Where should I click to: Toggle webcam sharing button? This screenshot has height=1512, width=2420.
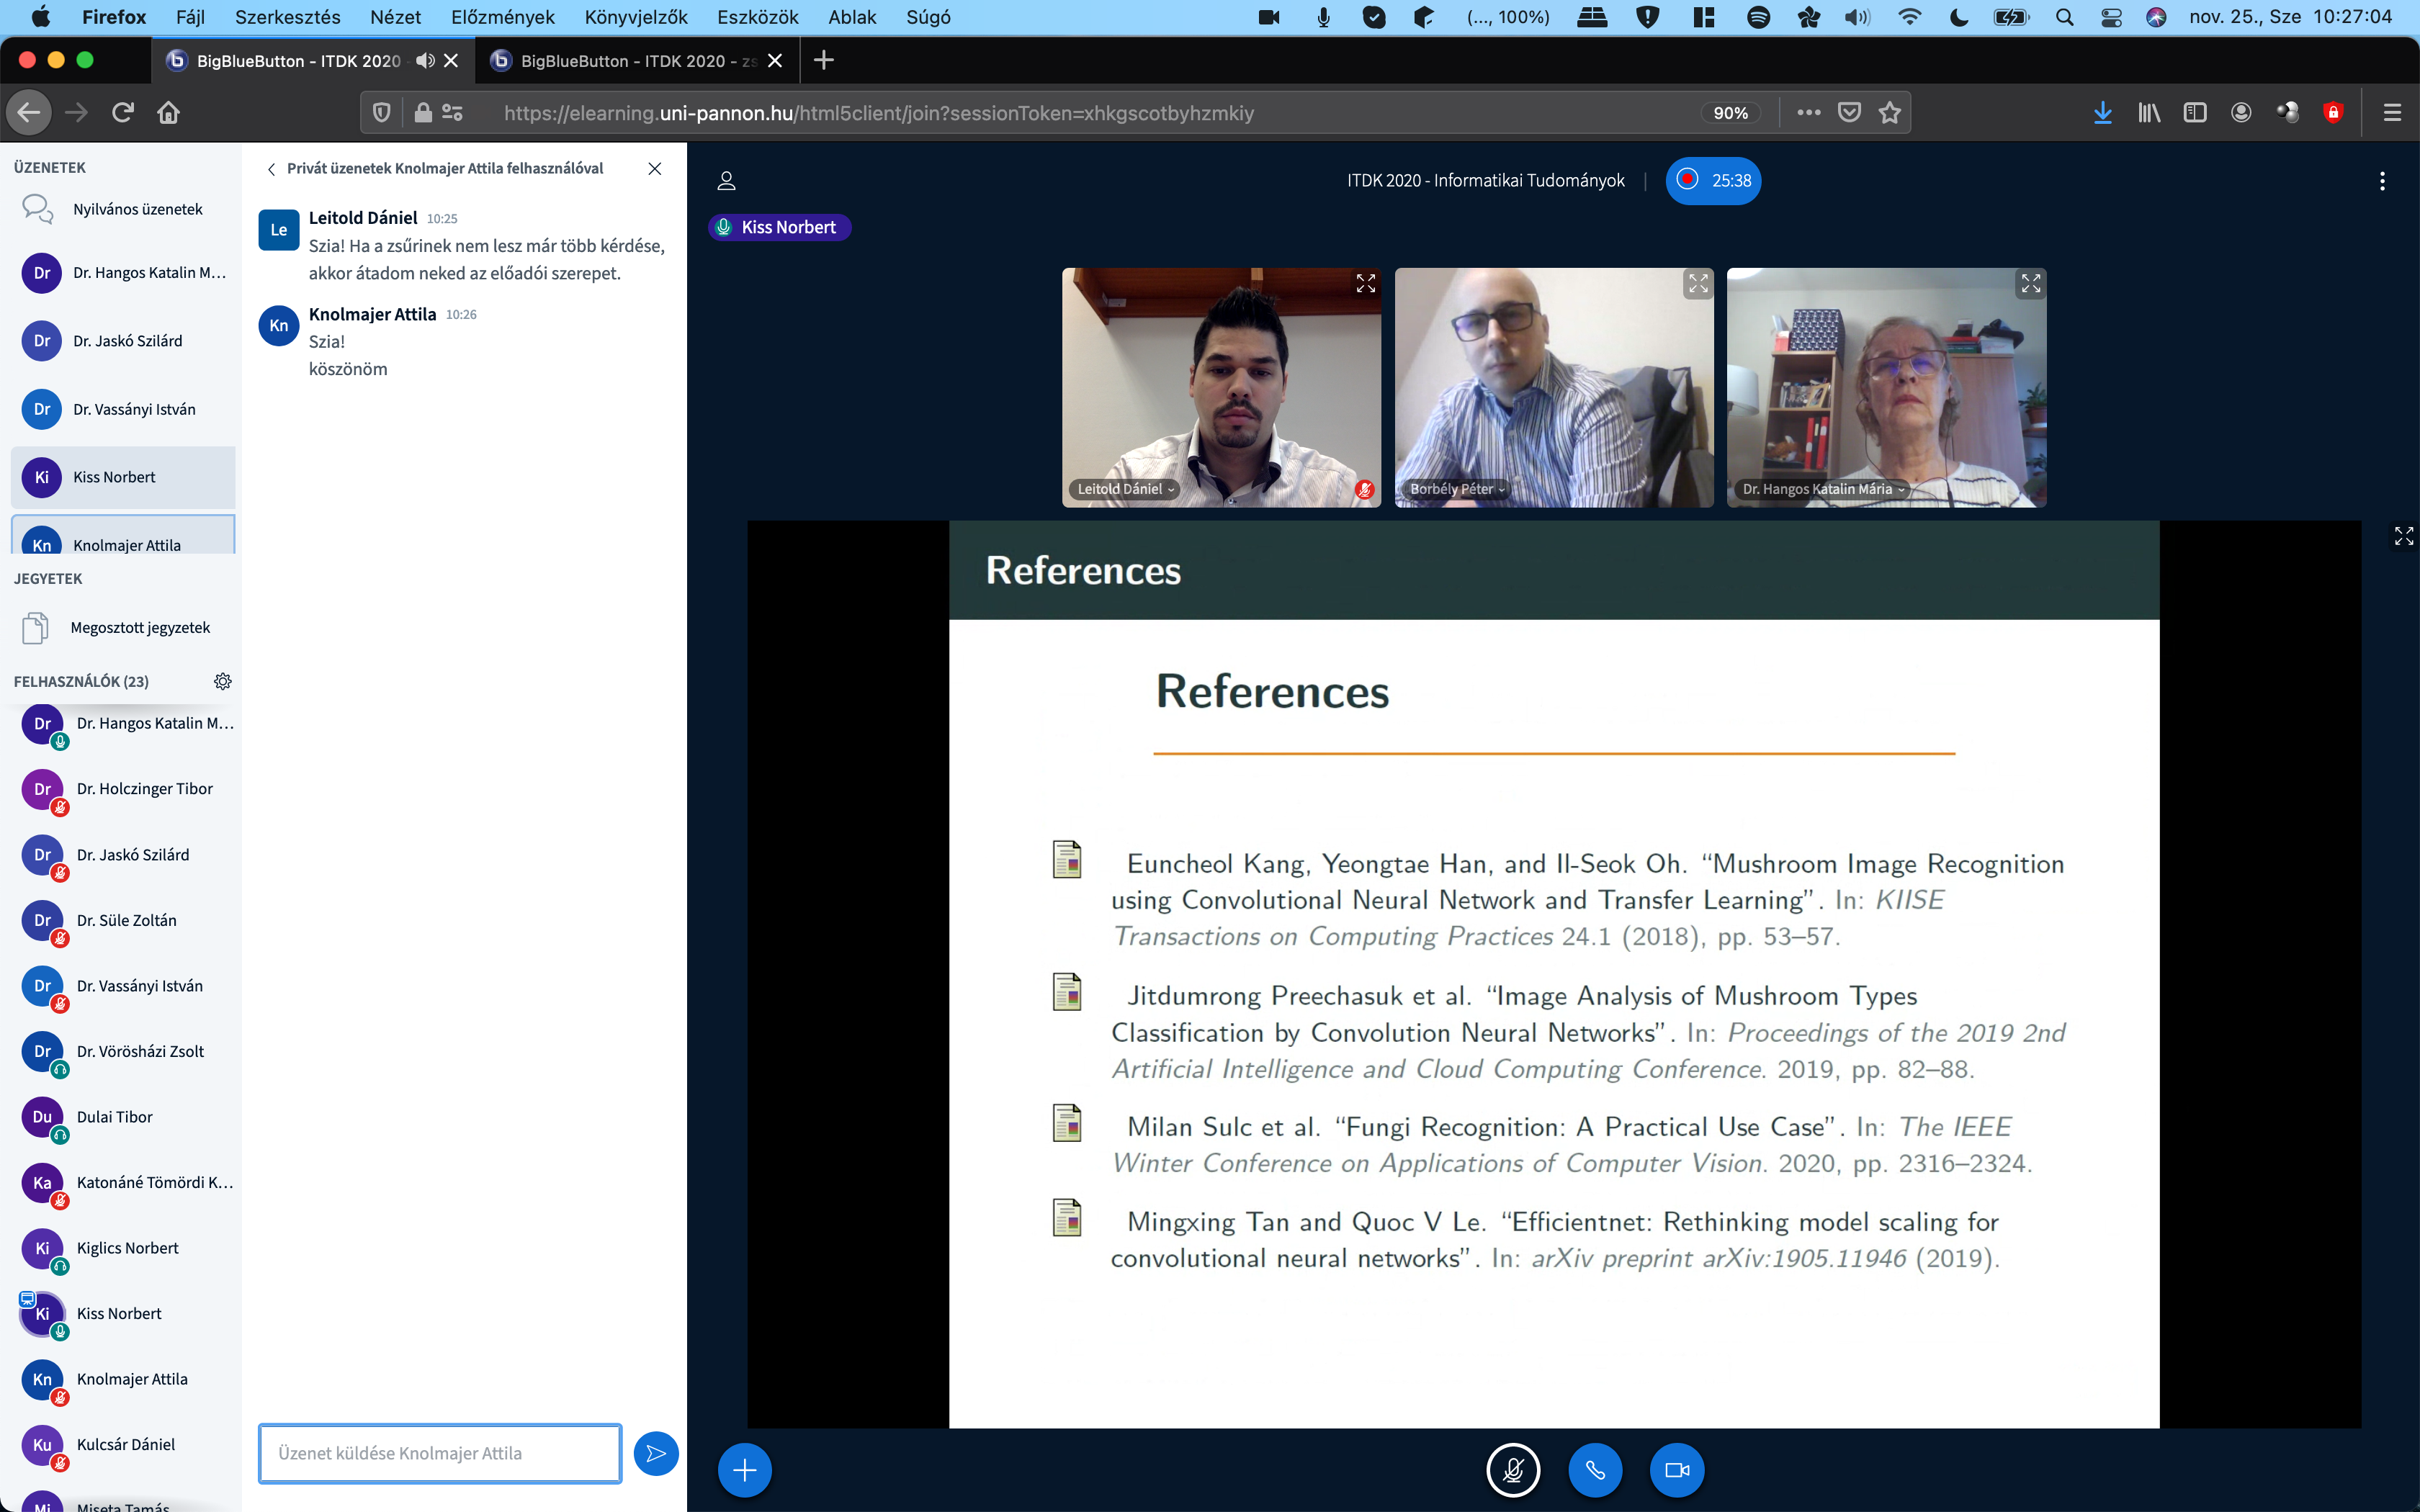click(1677, 1470)
